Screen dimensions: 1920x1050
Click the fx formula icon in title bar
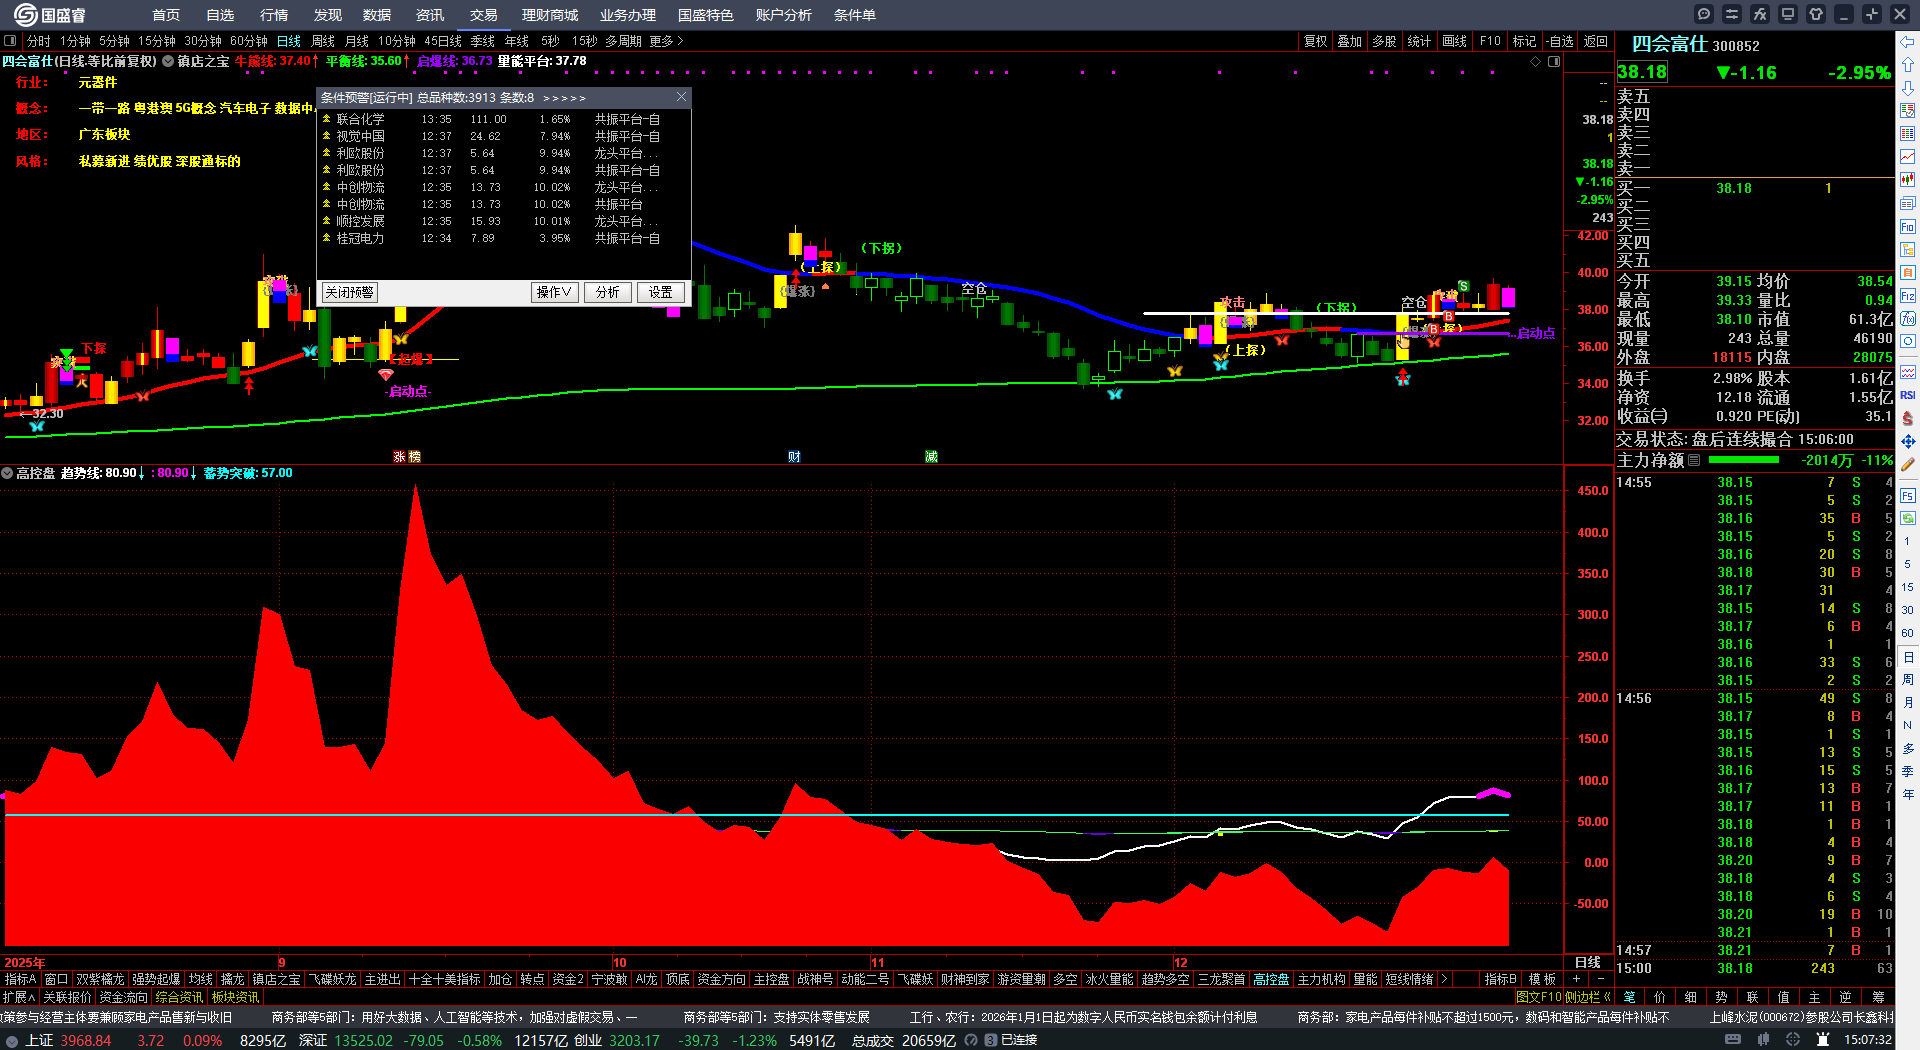(1760, 14)
